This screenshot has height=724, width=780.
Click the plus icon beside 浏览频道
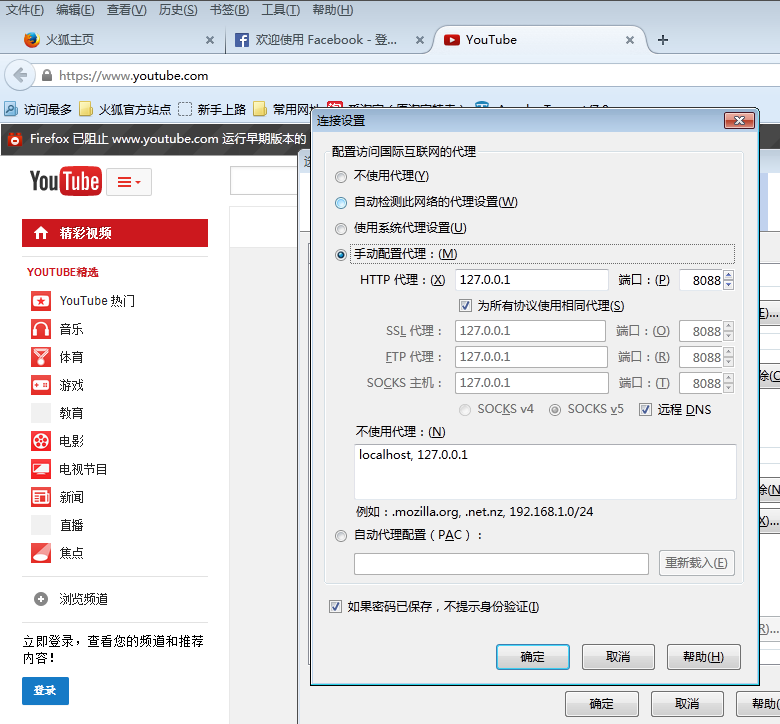41,599
